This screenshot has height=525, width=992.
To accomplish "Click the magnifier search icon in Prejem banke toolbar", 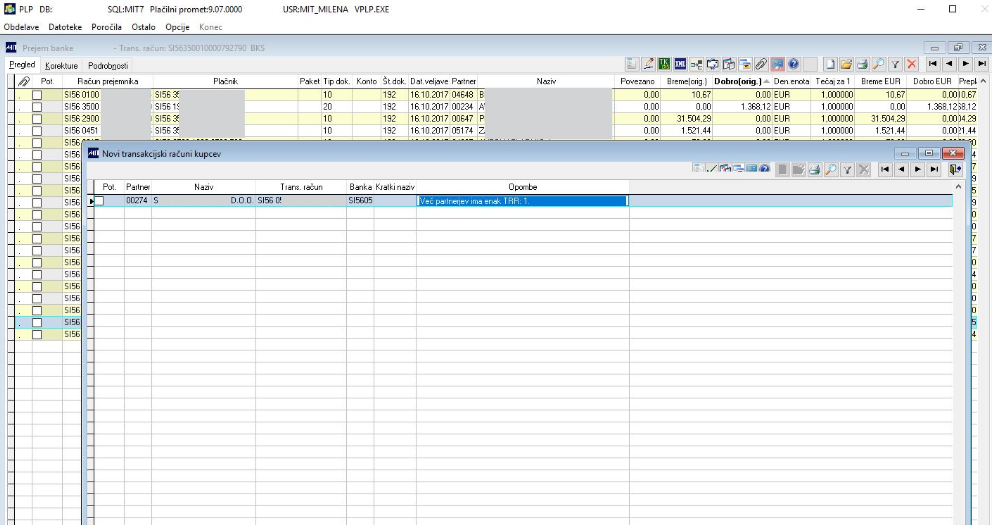I will click(x=879, y=64).
